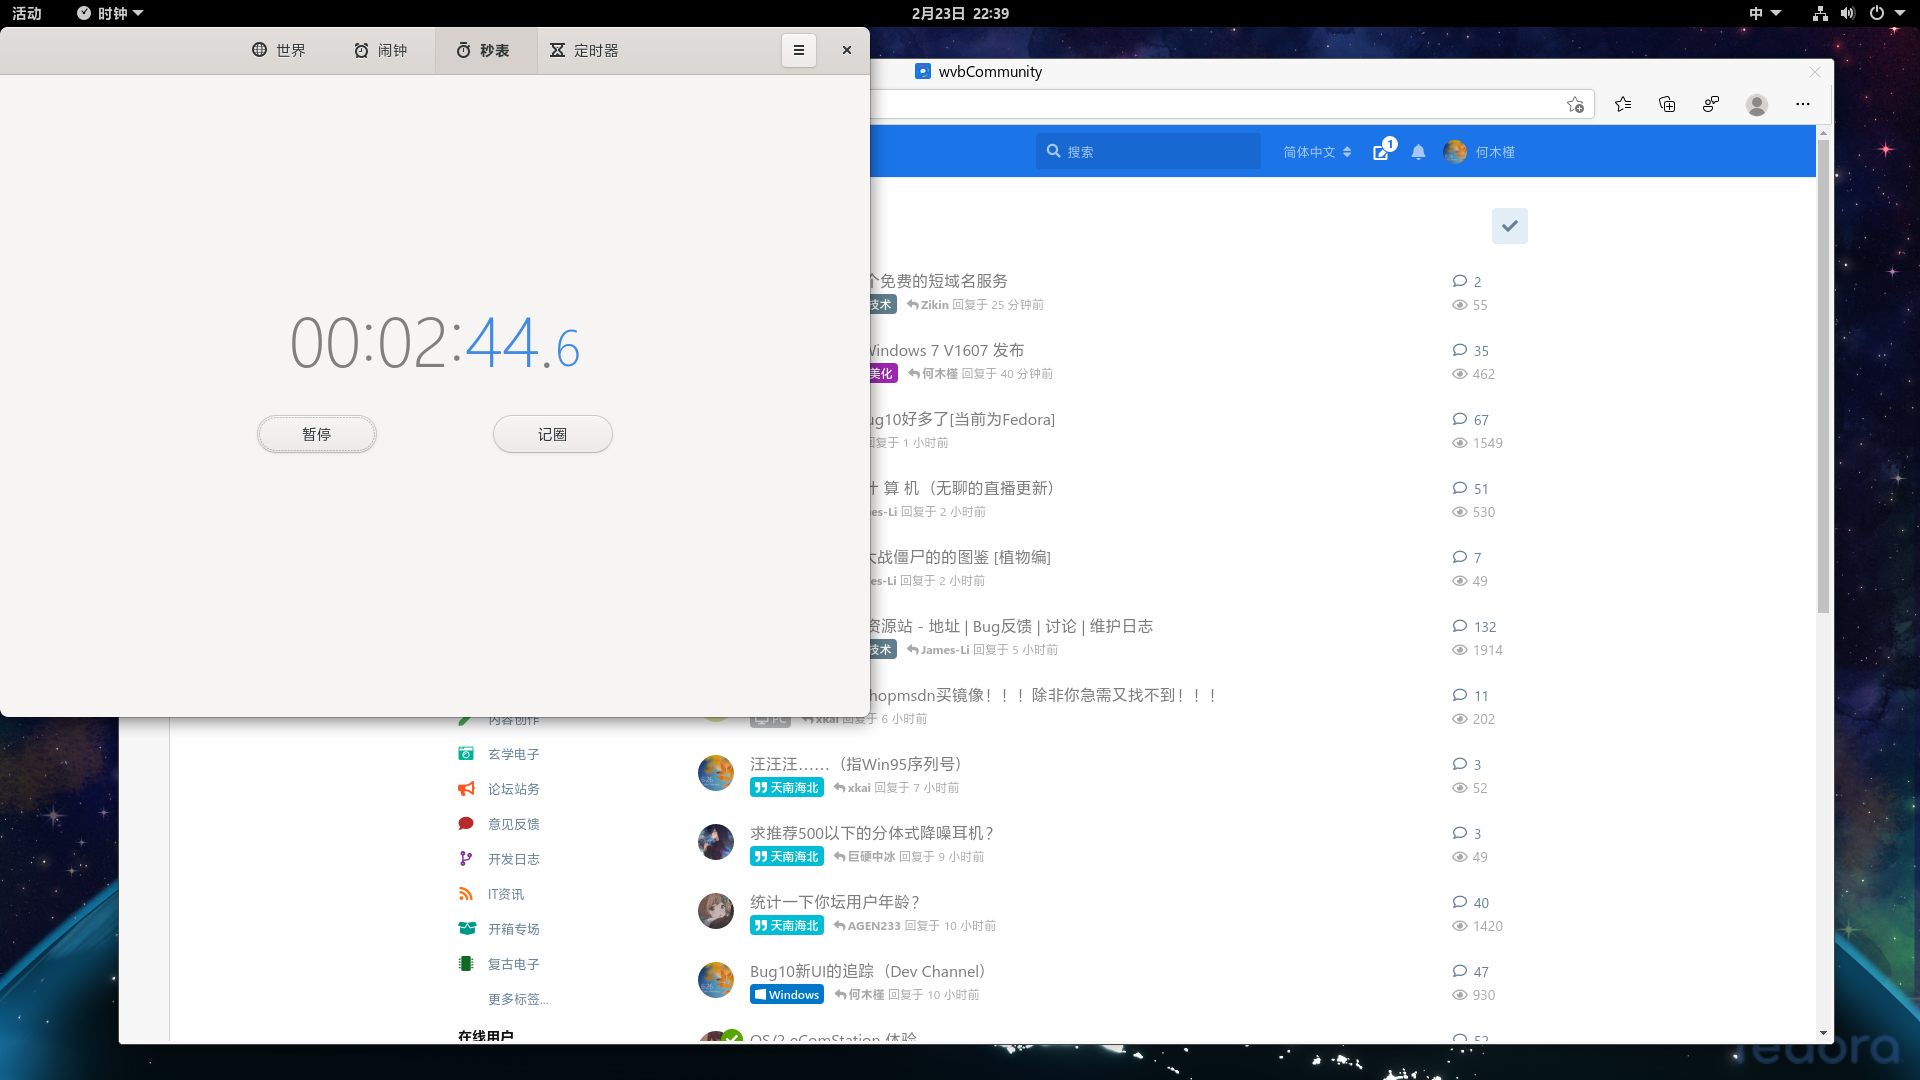Open the browser three-dot settings menu
Screen dimensions: 1920x1080
tap(1802, 104)
